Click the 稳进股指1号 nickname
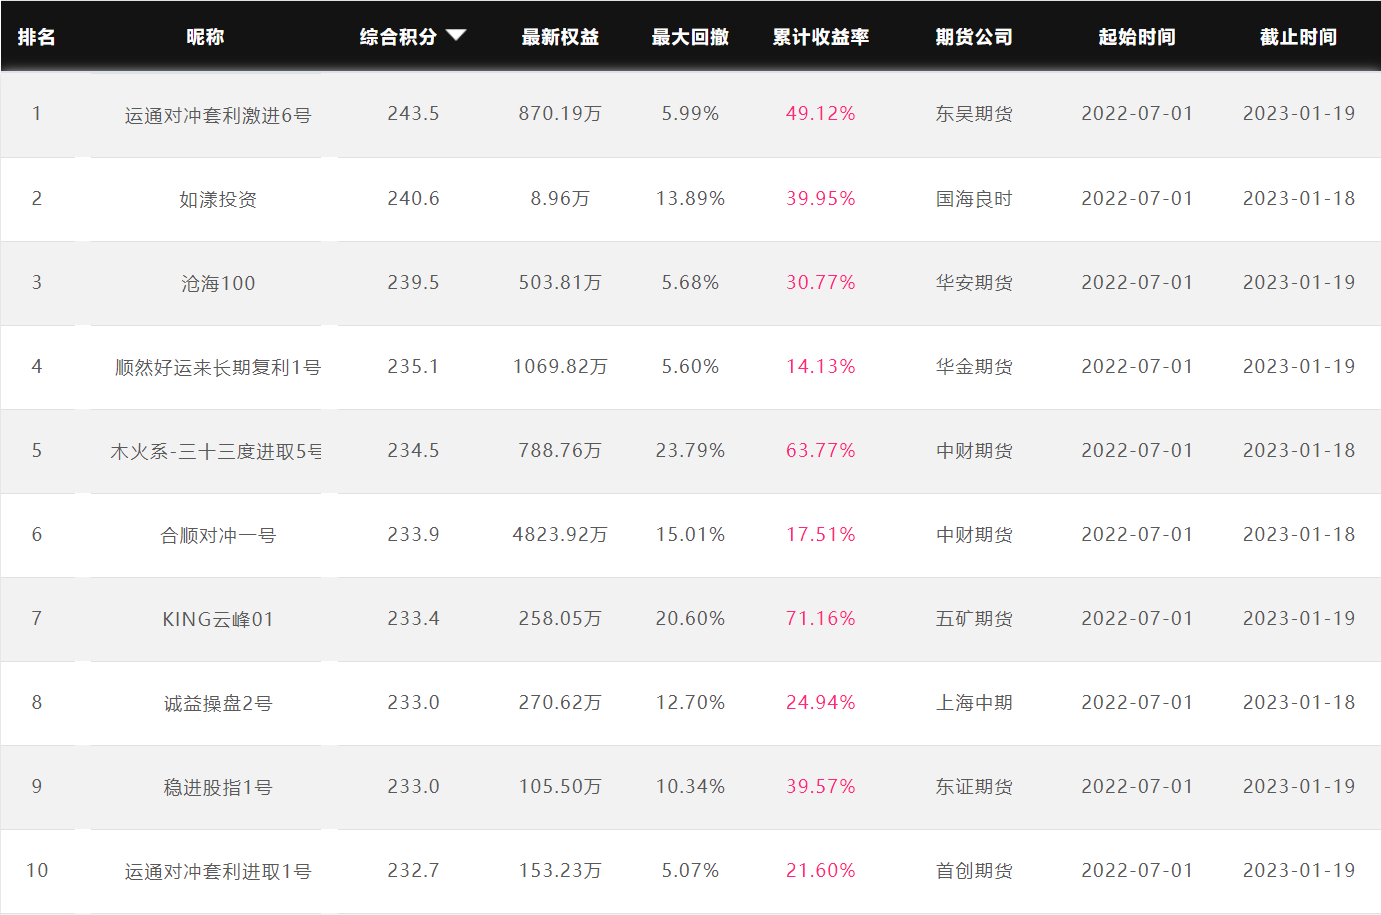1381x915 pixels. coord(218,787)
